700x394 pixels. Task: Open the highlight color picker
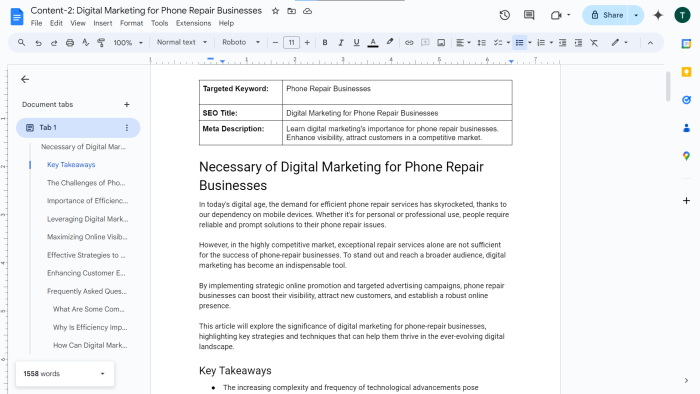[389, 42]
